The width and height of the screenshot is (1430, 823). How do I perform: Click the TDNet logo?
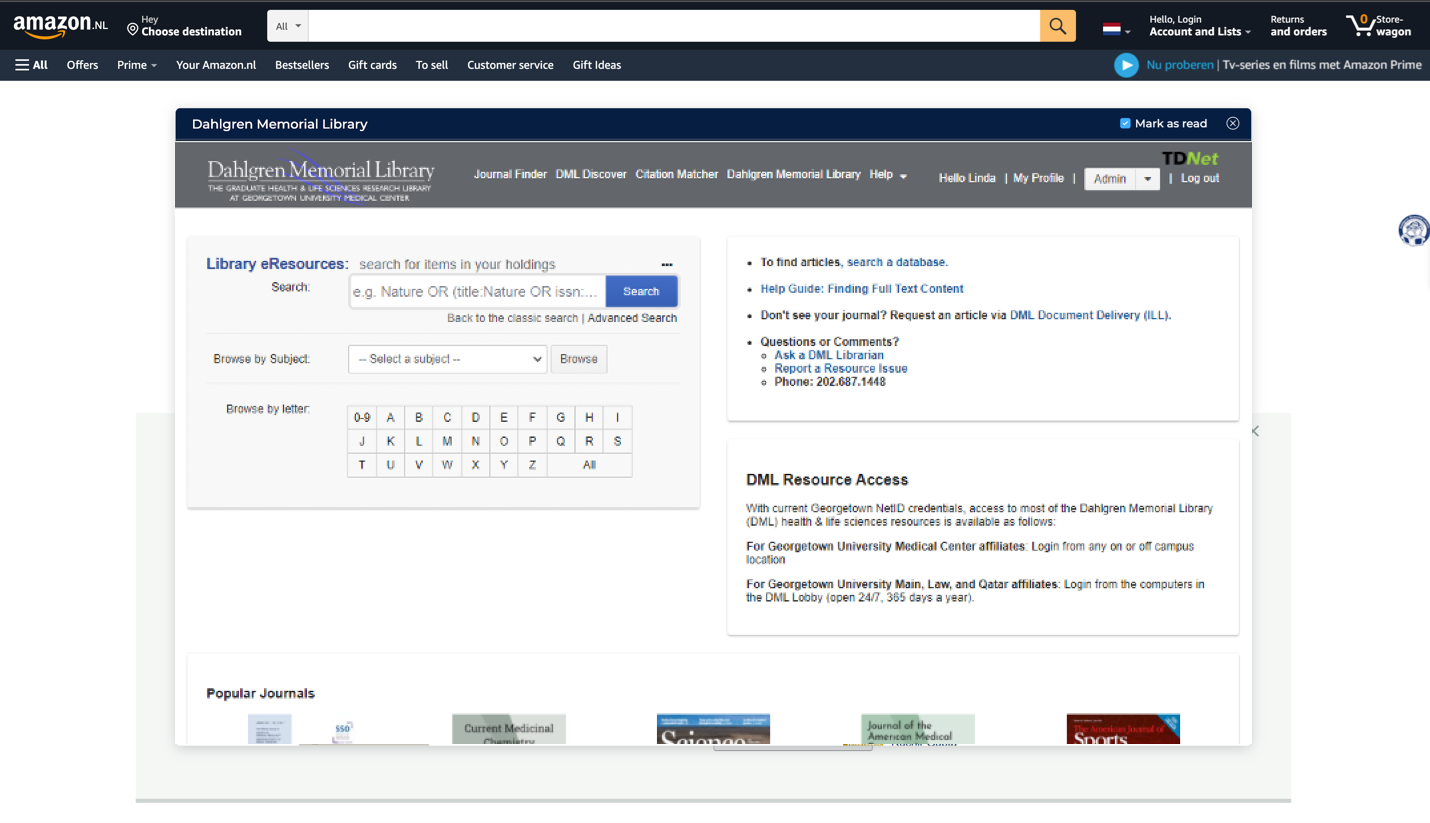click(x=1190, y=158)
